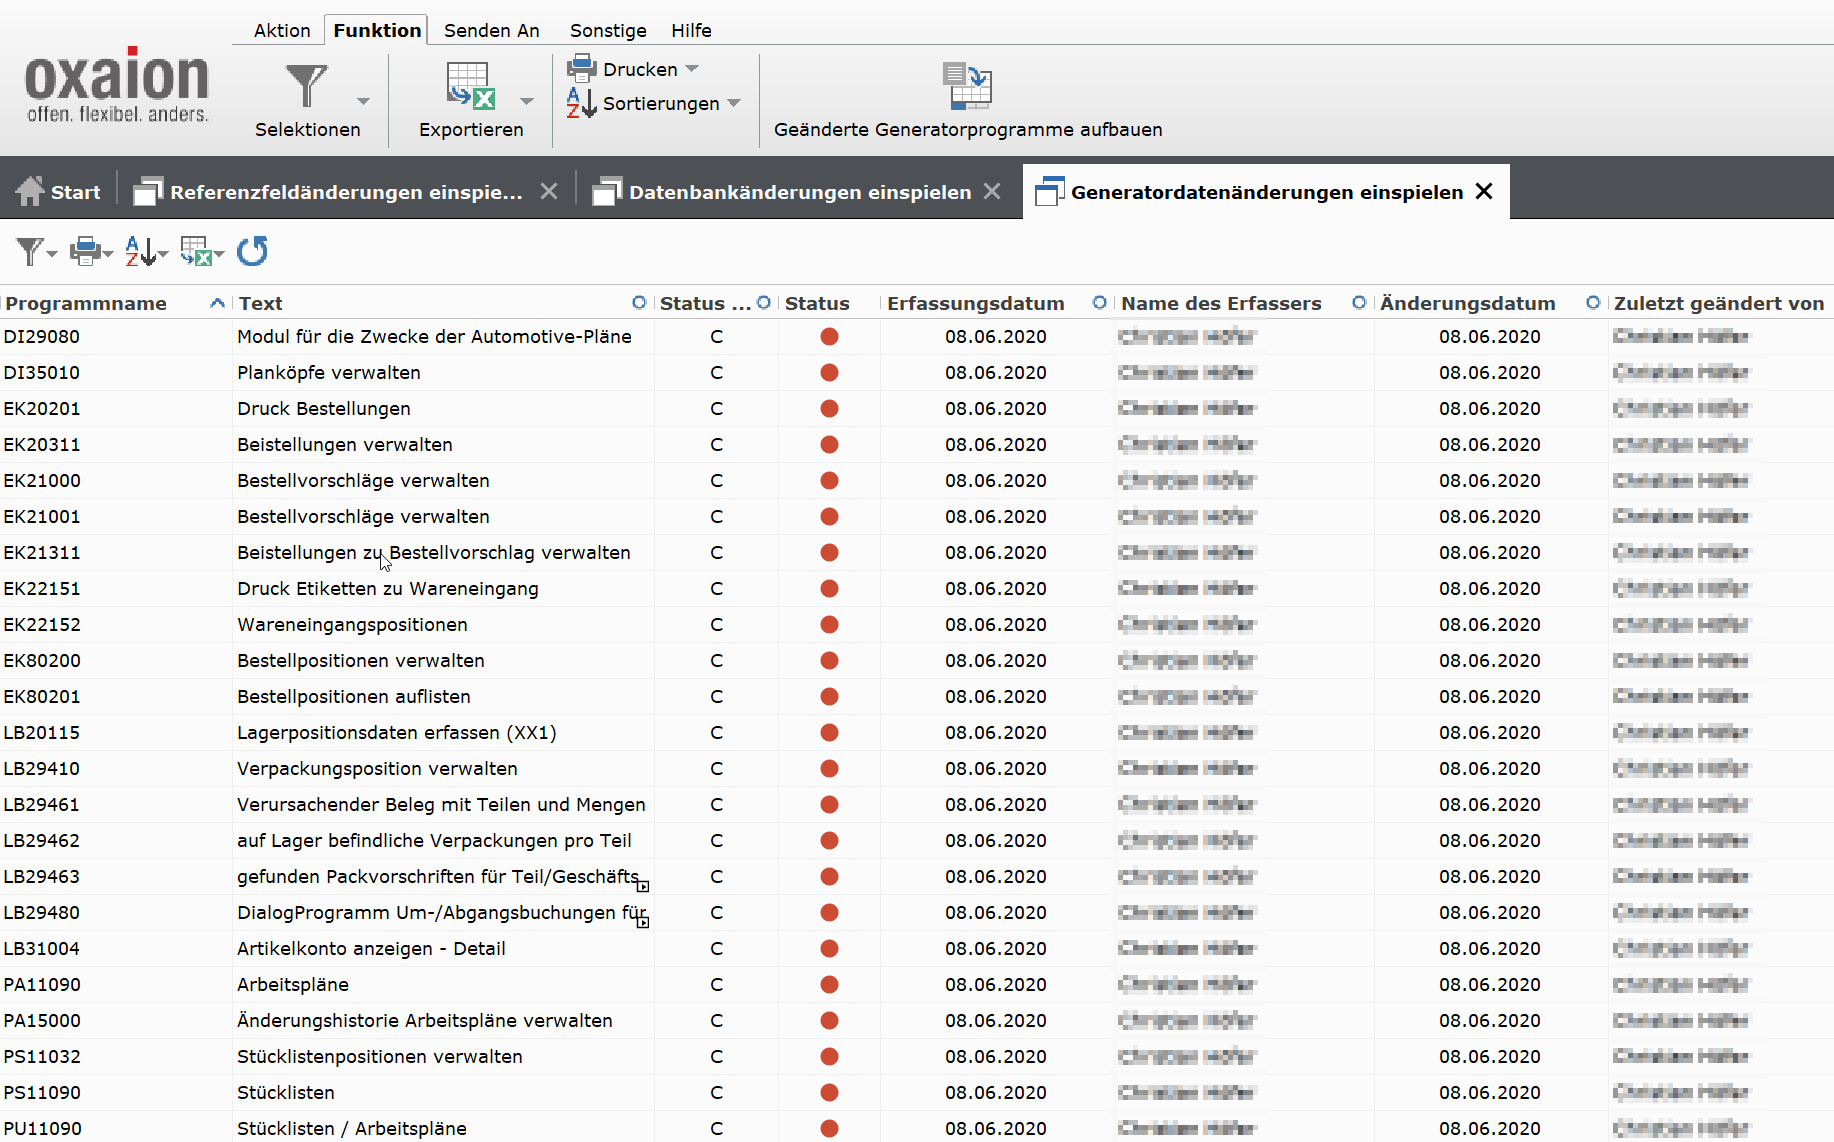The image size is (1834, 1142).
Task: Click Geänderte Generatorprogramme aufbauen icon
Action: (x=966, y=87)
